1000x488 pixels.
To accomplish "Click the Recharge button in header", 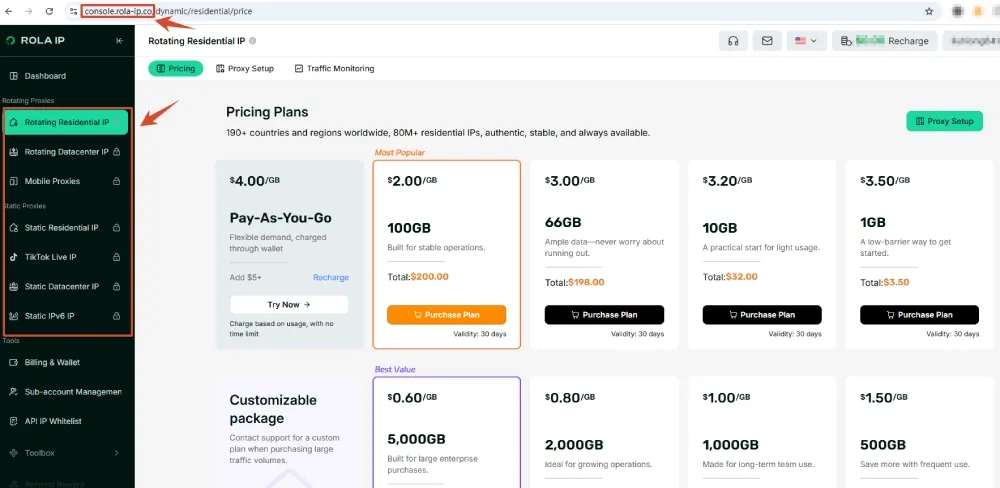I will pyautogui.click(x=885, y=41).
